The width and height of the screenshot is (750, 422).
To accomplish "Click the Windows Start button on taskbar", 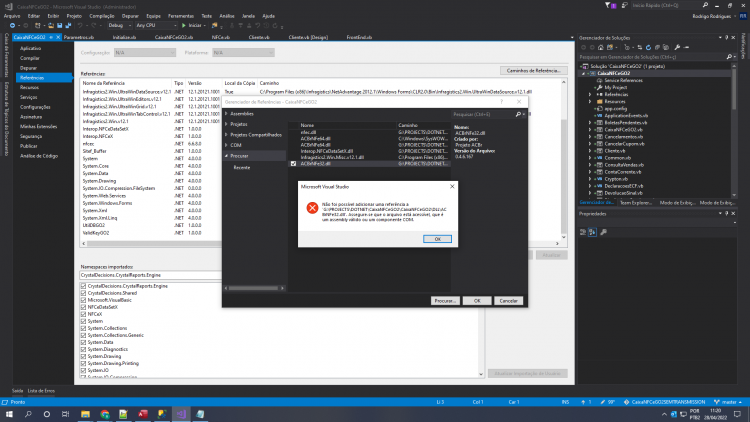I will [9, 414].
